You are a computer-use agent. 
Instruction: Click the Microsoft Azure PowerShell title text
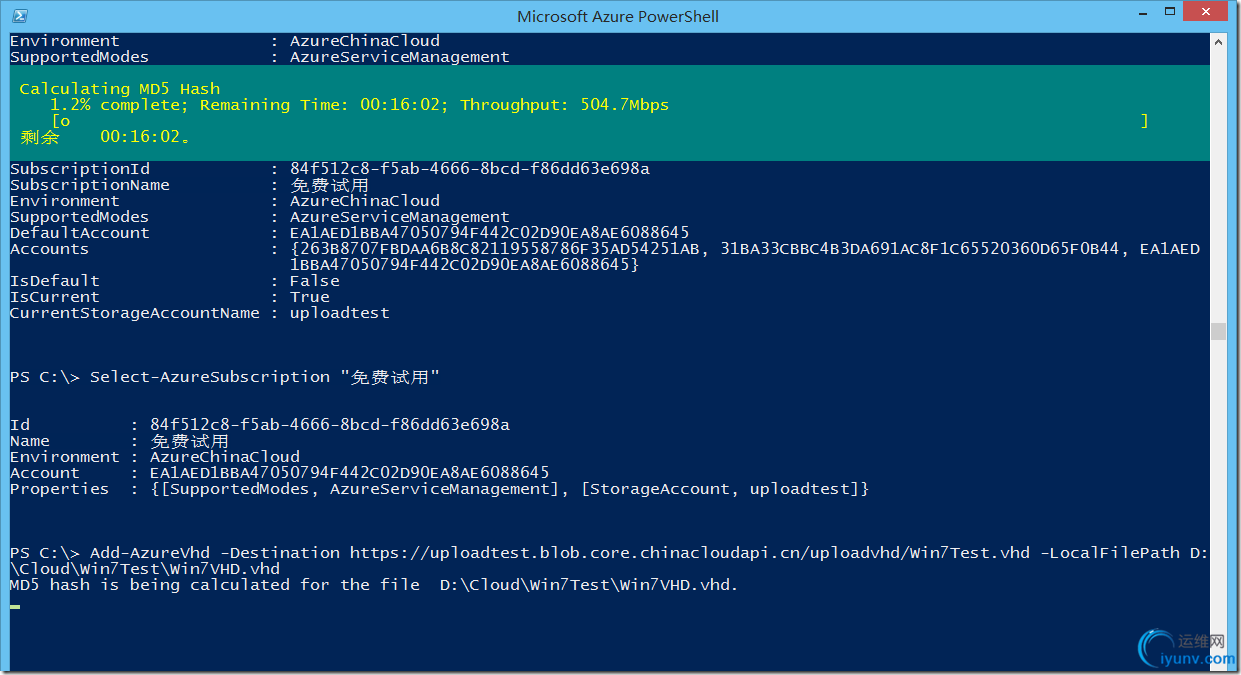[618, 16]
